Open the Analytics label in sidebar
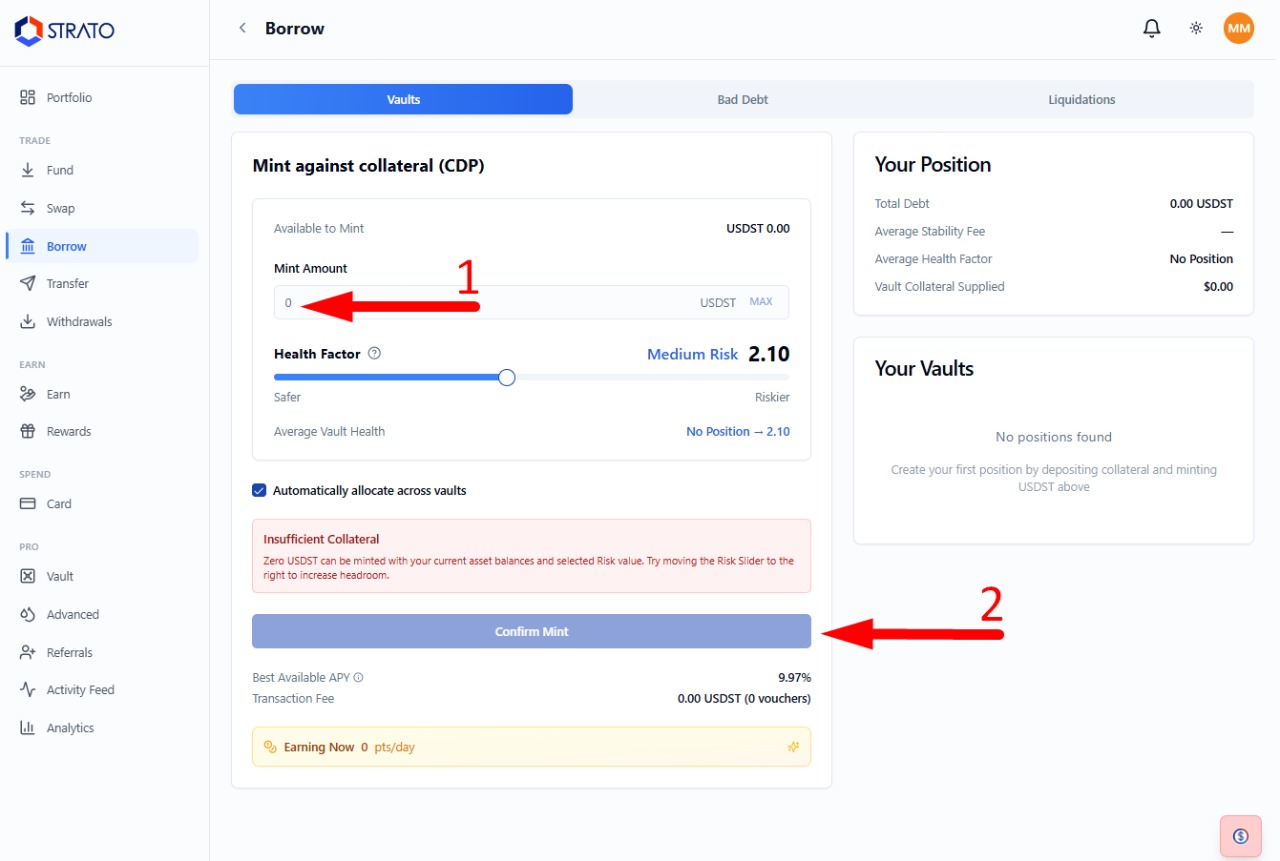Image resolution: width=1280 pixels, height=861 pixels. click(70, 728)
